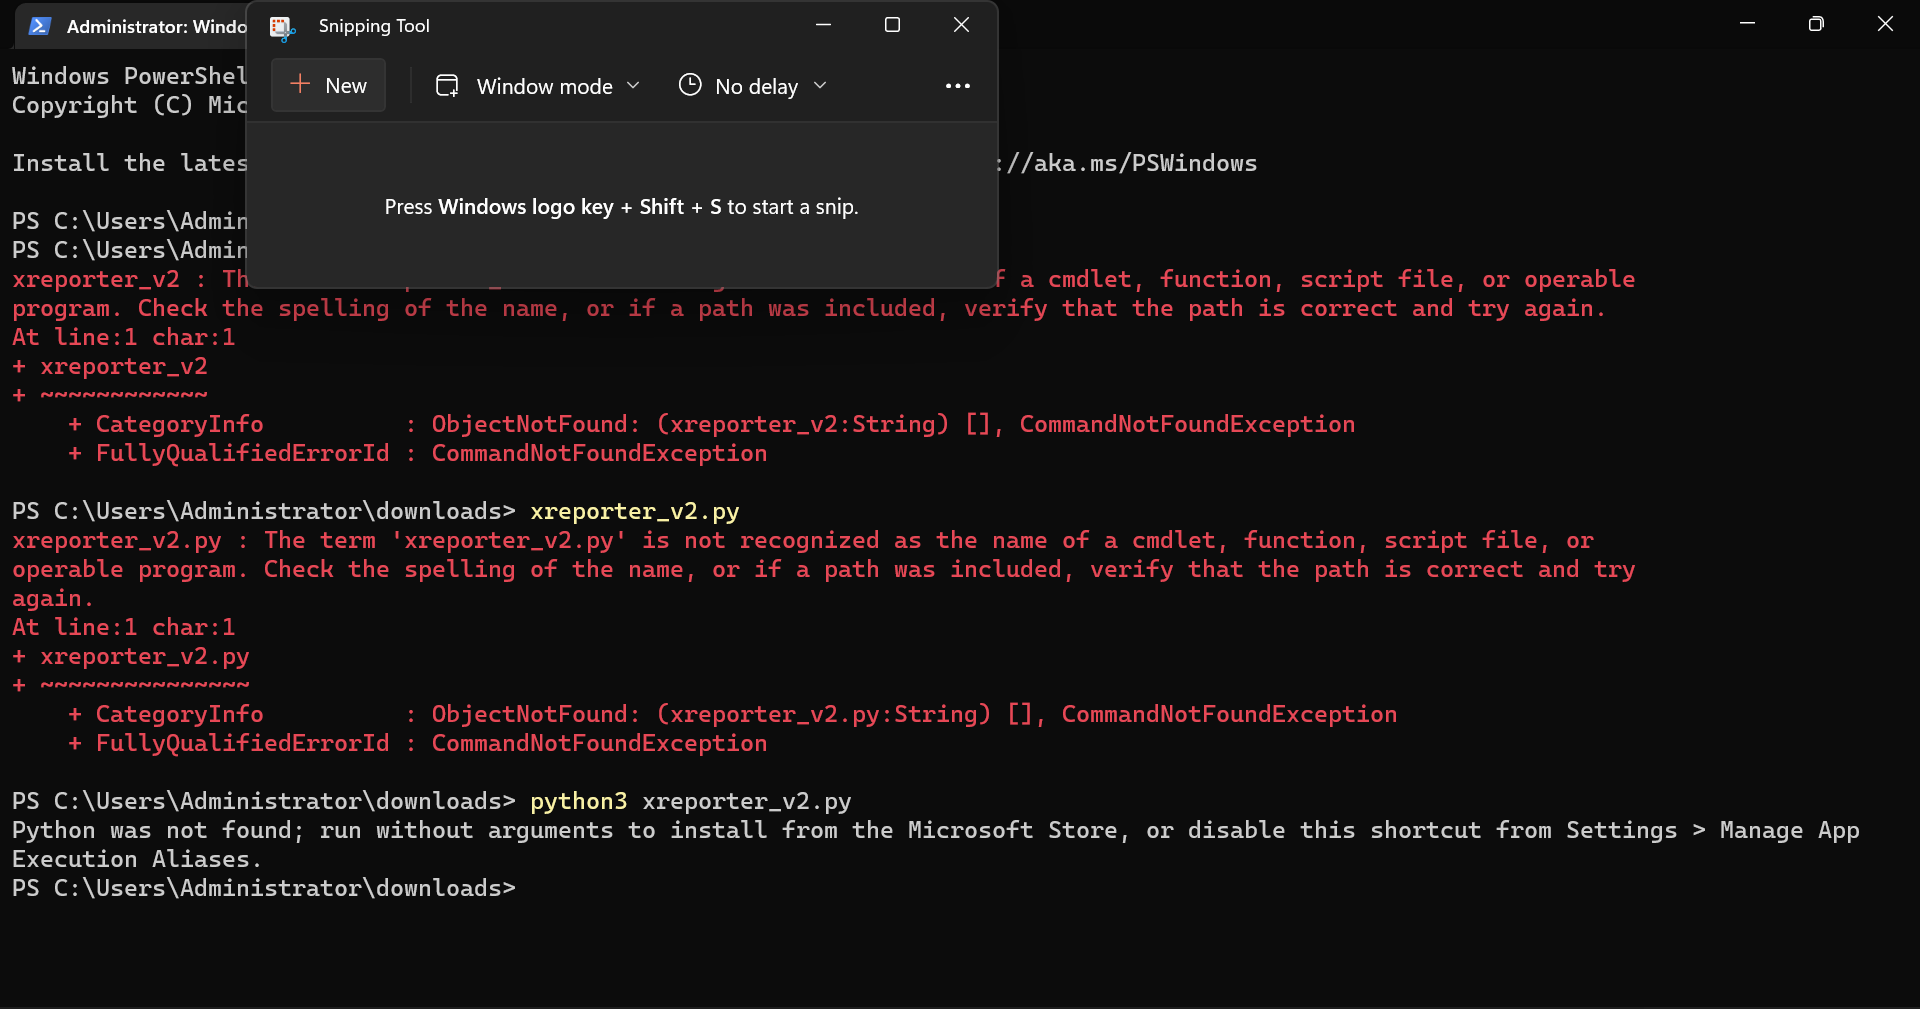Screen dimensions: 1920x1009
Task: Click the clock delay icon
Action: [x=690, y=85]
